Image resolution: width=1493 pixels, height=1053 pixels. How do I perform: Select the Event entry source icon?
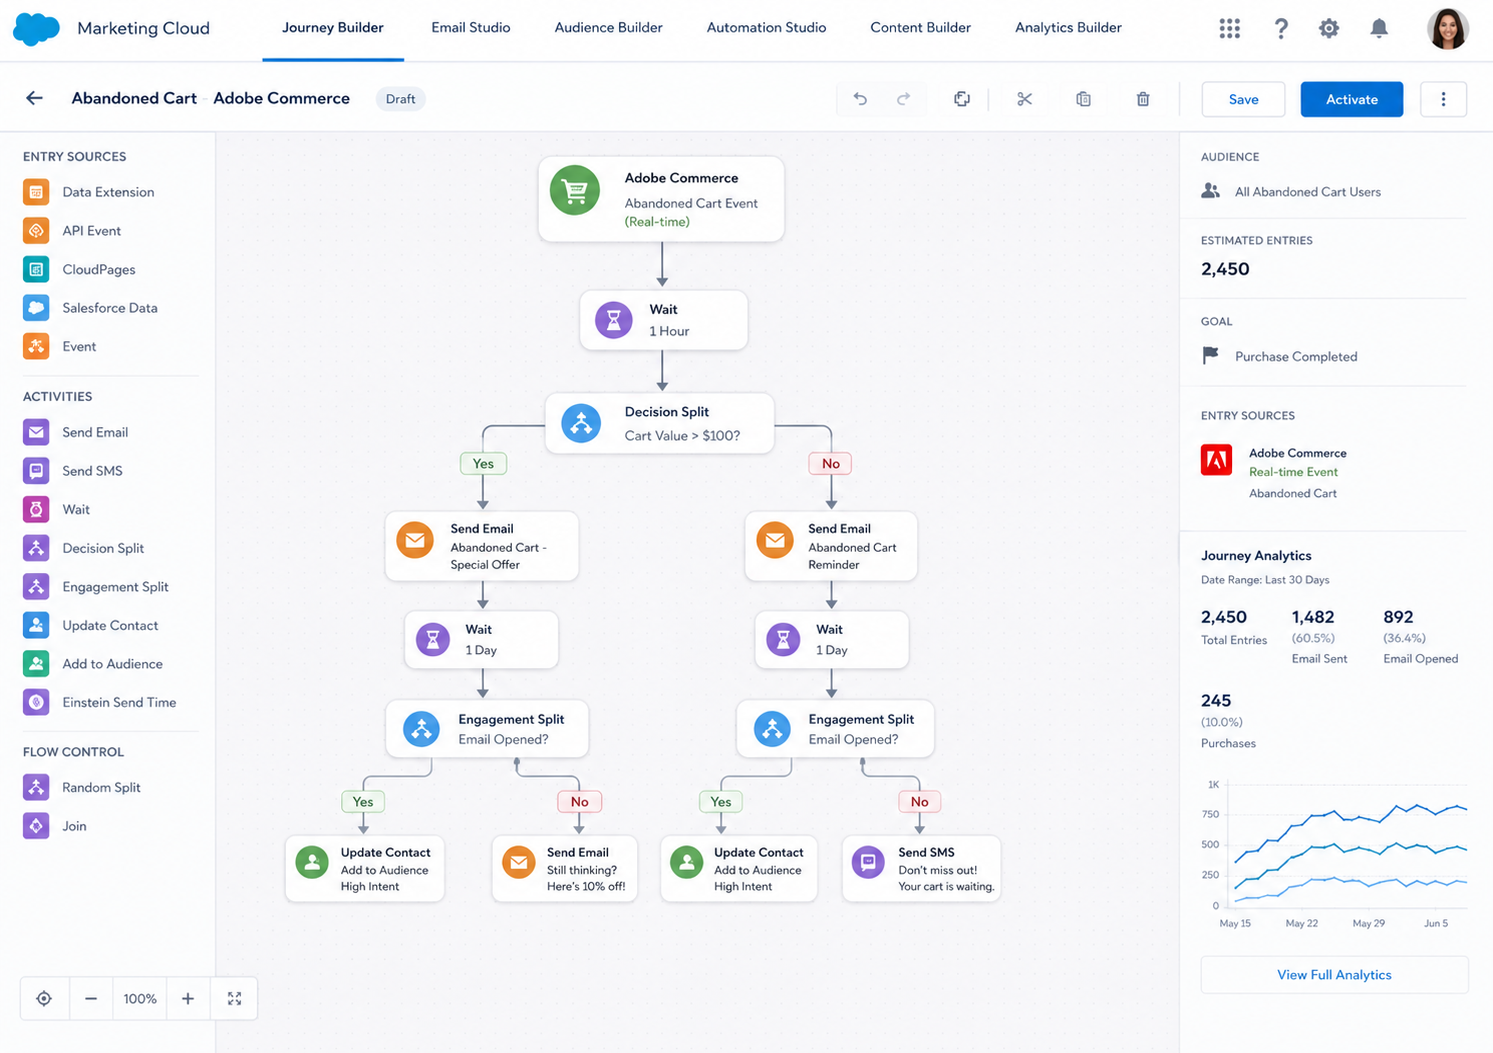tap(36, 346)
